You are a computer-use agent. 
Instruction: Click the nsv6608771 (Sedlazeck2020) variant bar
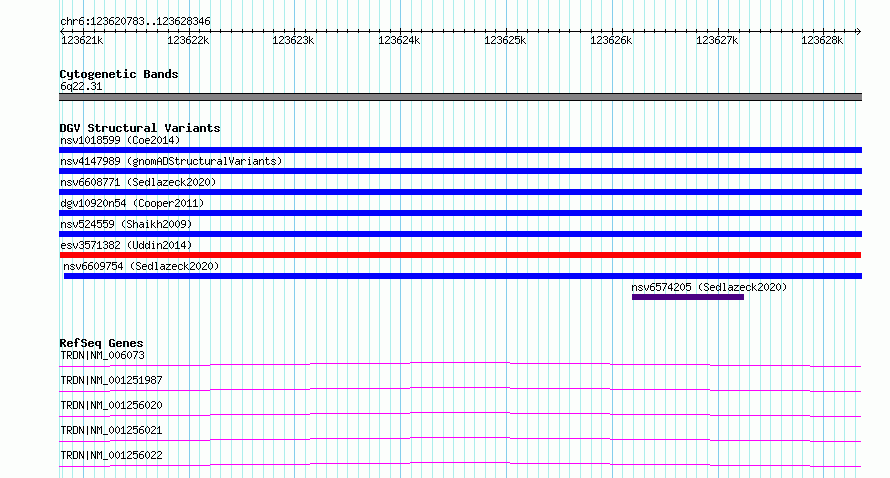(460, 192)
